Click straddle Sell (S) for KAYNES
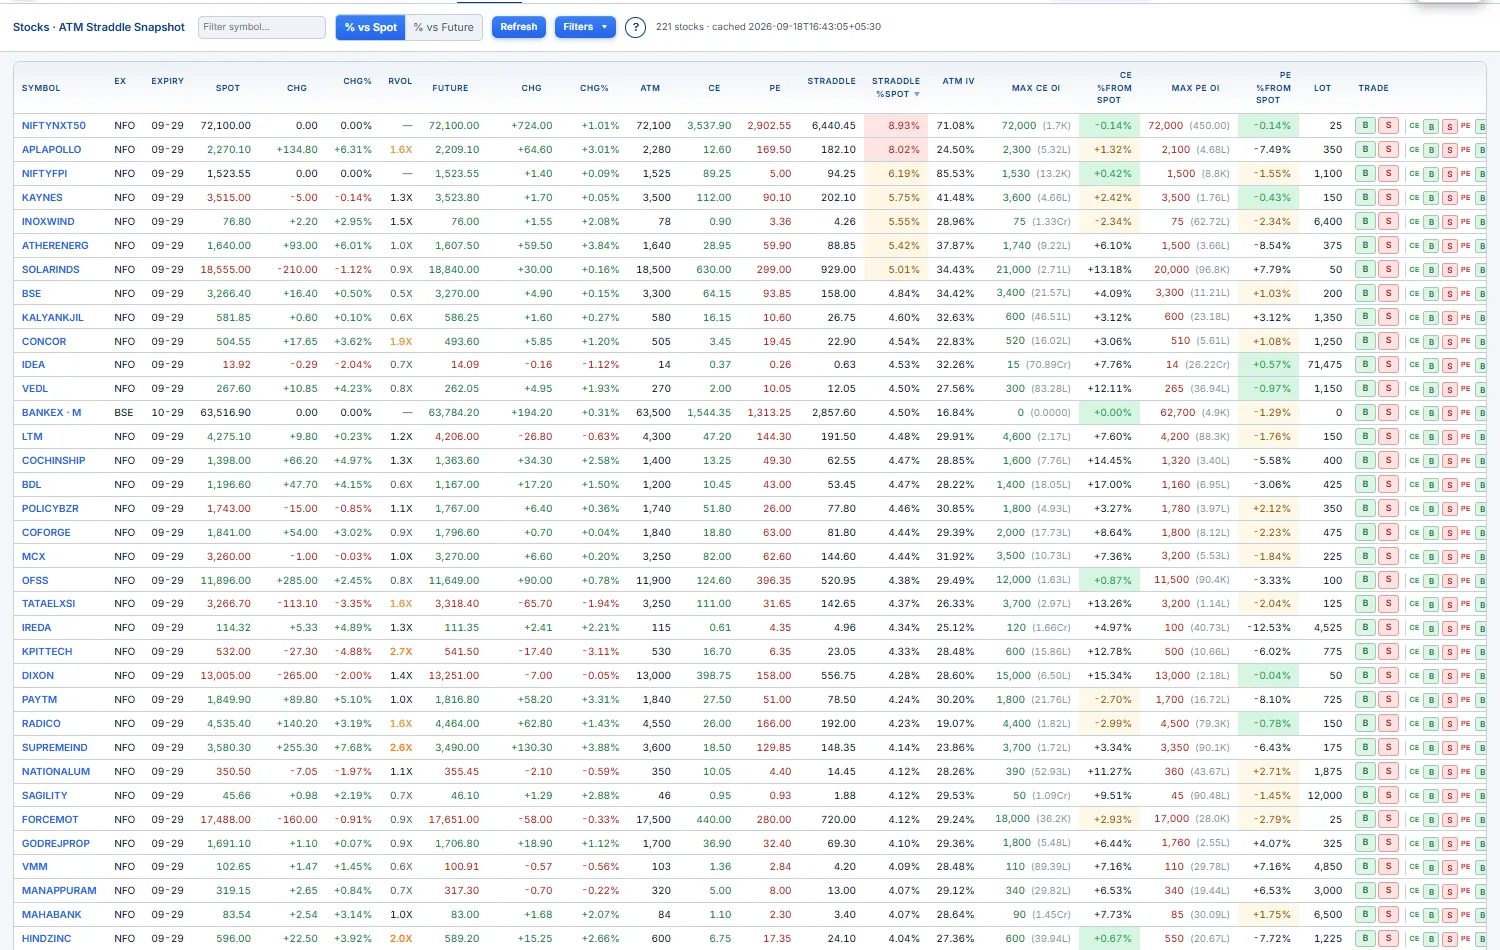This screenshot has width=1500, height=950. [1388, 197]
